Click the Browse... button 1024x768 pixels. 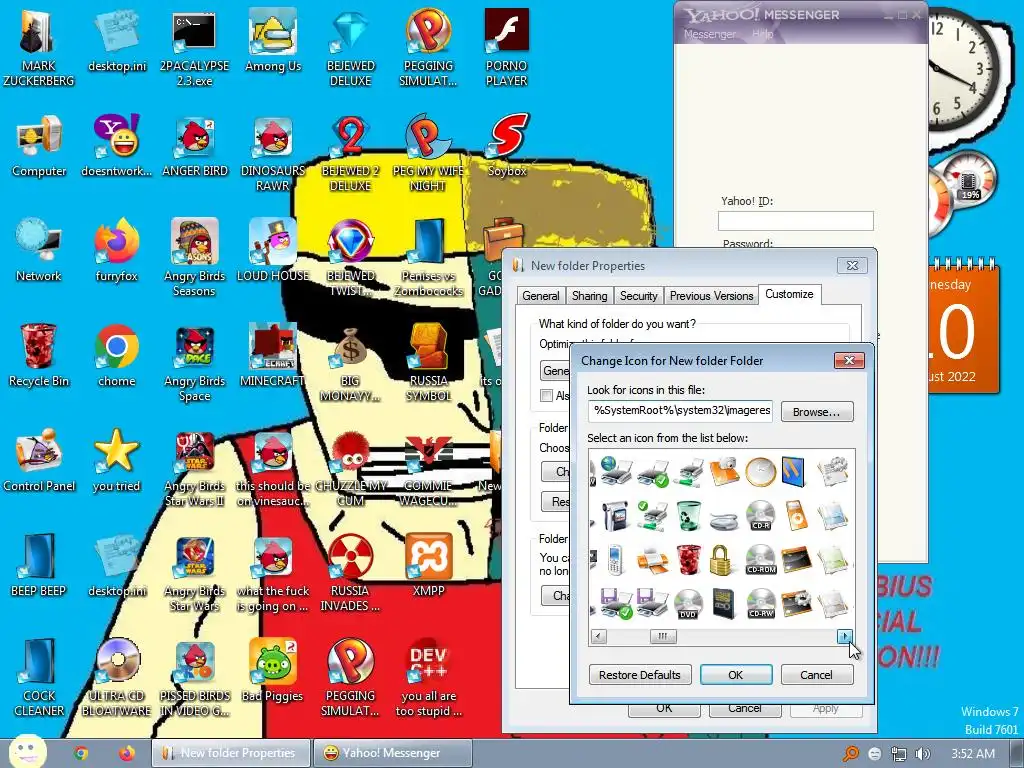pos(816,412)
